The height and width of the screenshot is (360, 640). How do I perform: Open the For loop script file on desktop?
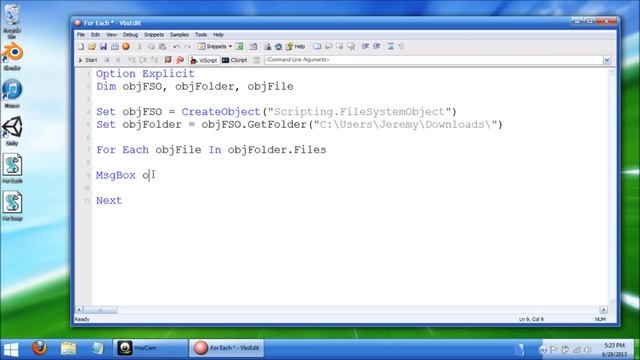click(12, 206)
